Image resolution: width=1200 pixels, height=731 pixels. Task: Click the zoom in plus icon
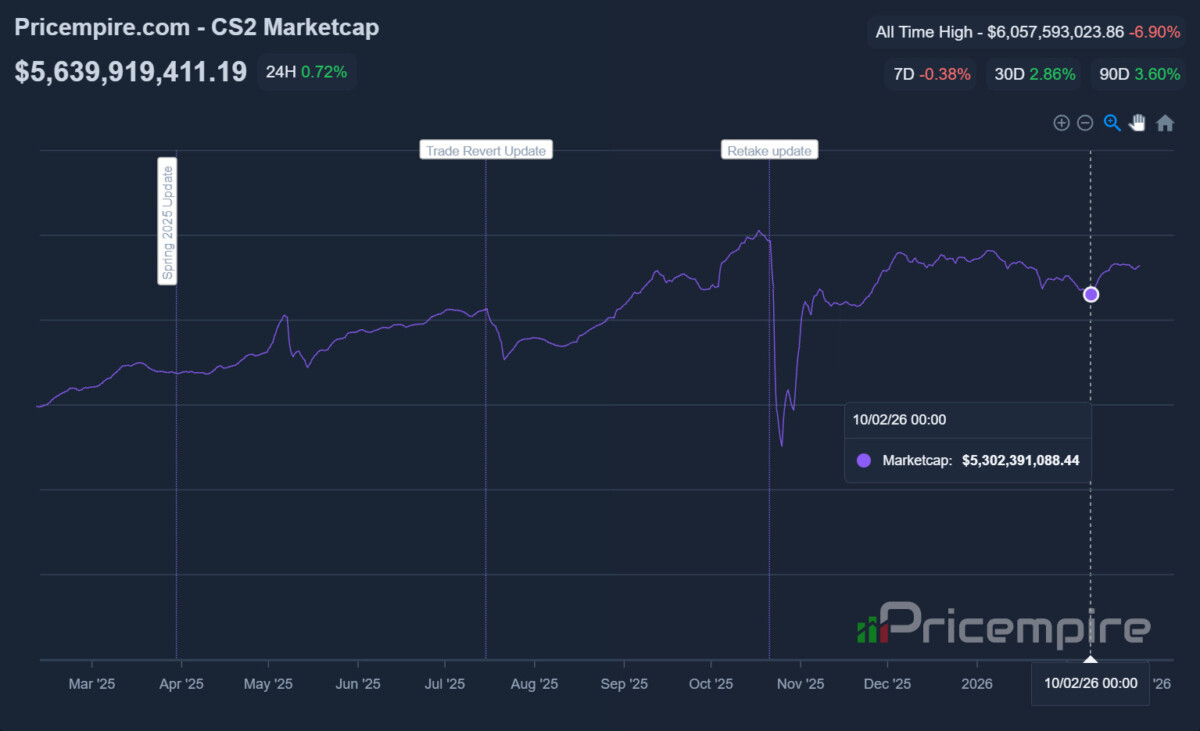(1061, 123)
